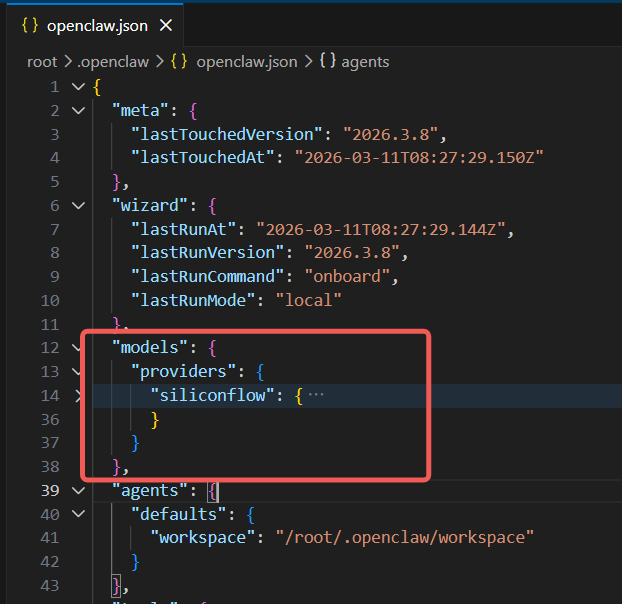
Task: Click line number 14 in the gutter
Action: [x=50, y=395]
